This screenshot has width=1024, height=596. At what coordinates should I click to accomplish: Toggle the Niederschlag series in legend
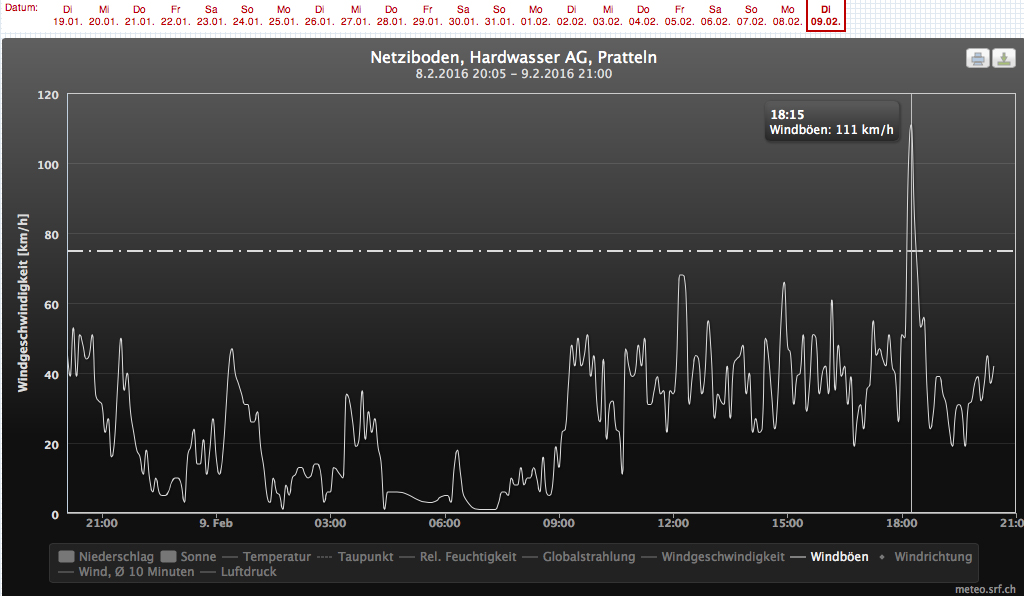(106, 556)
